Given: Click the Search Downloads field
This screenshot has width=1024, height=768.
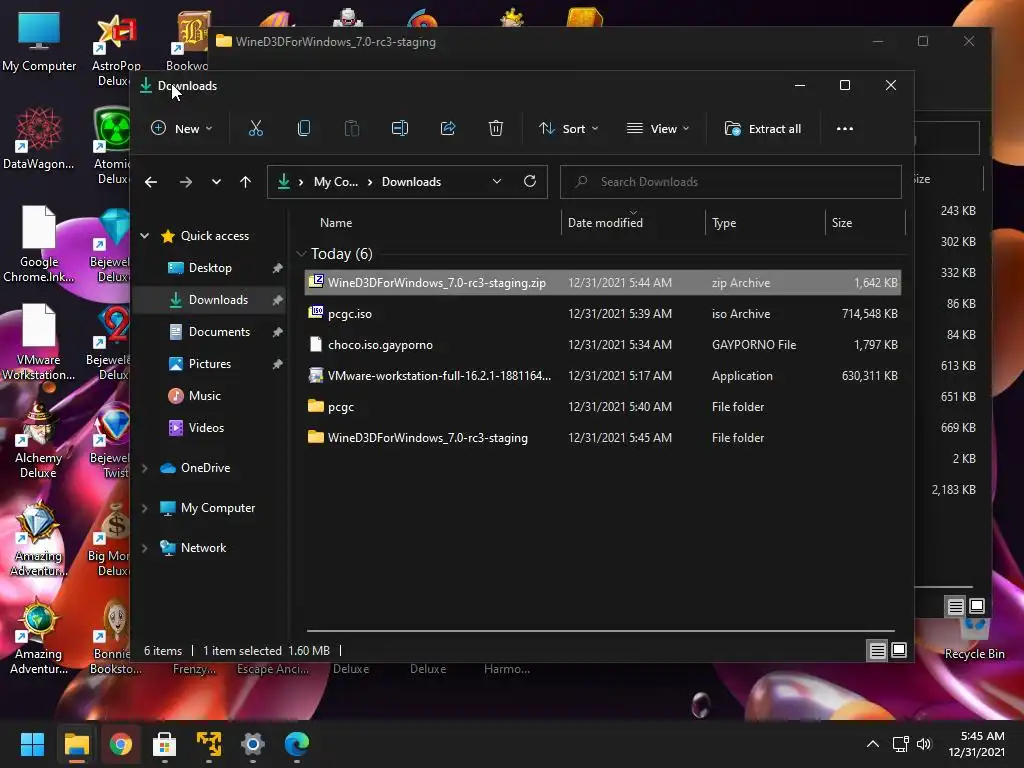Looking at the screenshot, I should point(731,182).
